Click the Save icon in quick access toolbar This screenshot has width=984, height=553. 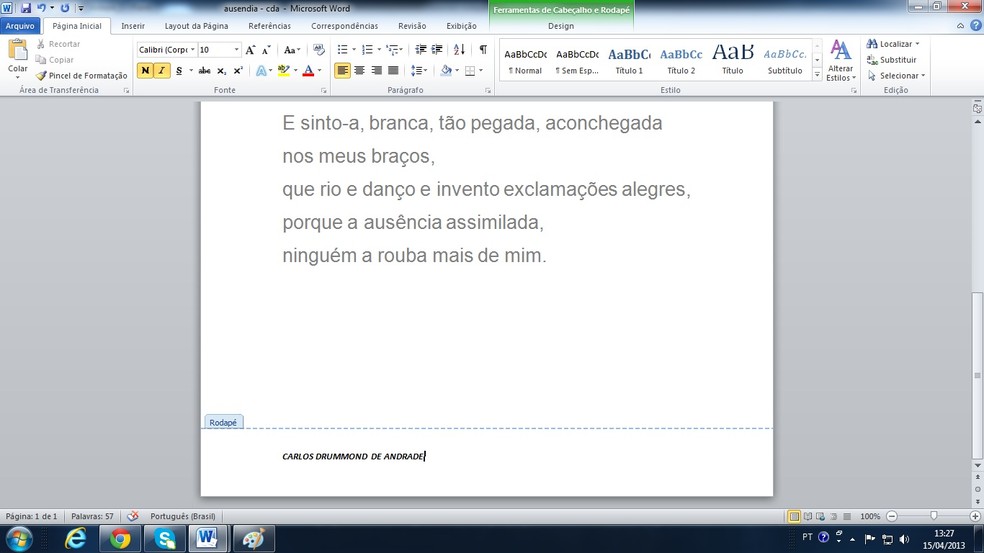click(25, 8)
